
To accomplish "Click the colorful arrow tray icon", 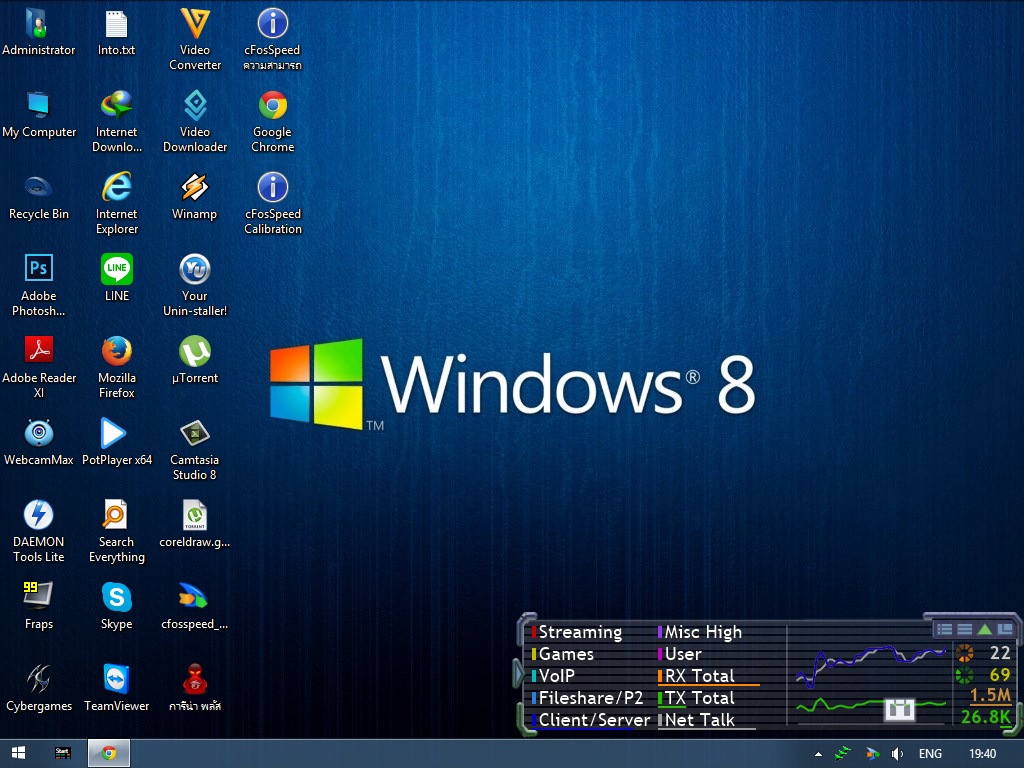I will tap(872, 754).
